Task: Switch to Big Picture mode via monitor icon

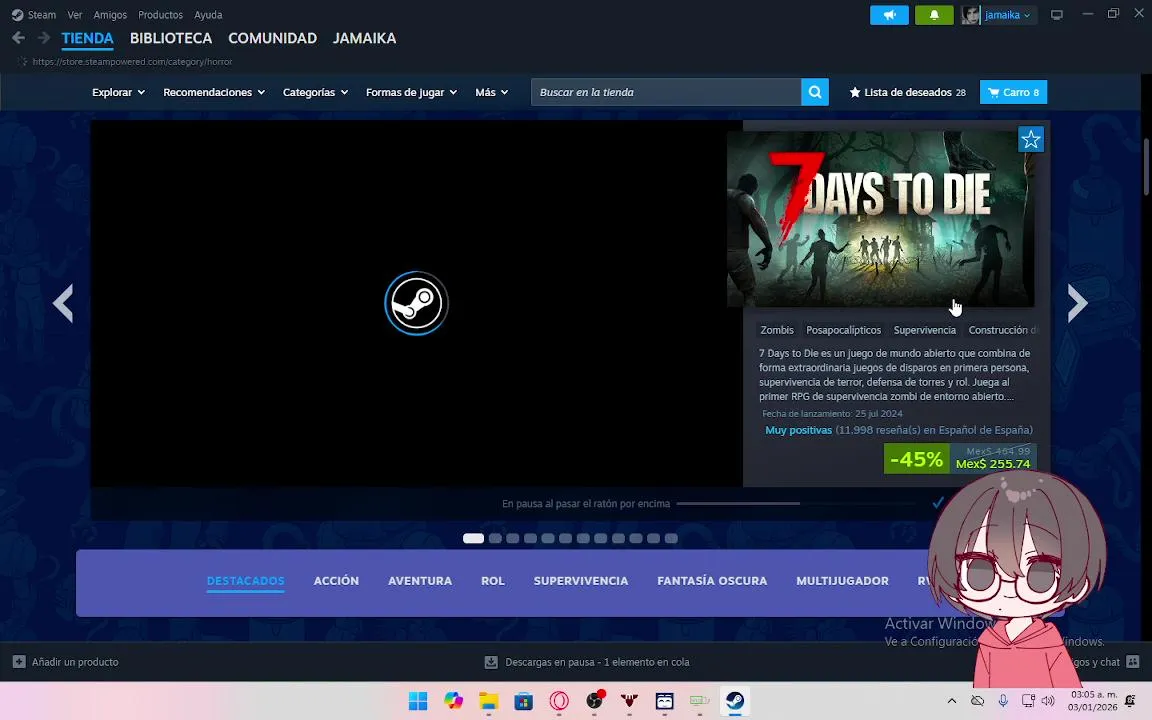Action: coord(1056,15)
